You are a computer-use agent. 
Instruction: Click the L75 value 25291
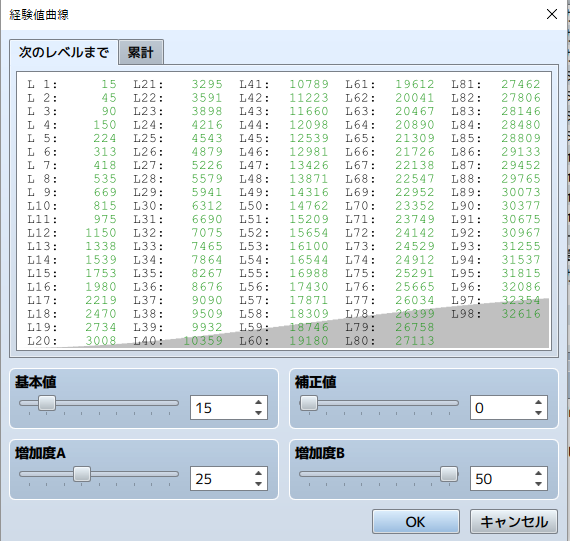coord(415,273)
